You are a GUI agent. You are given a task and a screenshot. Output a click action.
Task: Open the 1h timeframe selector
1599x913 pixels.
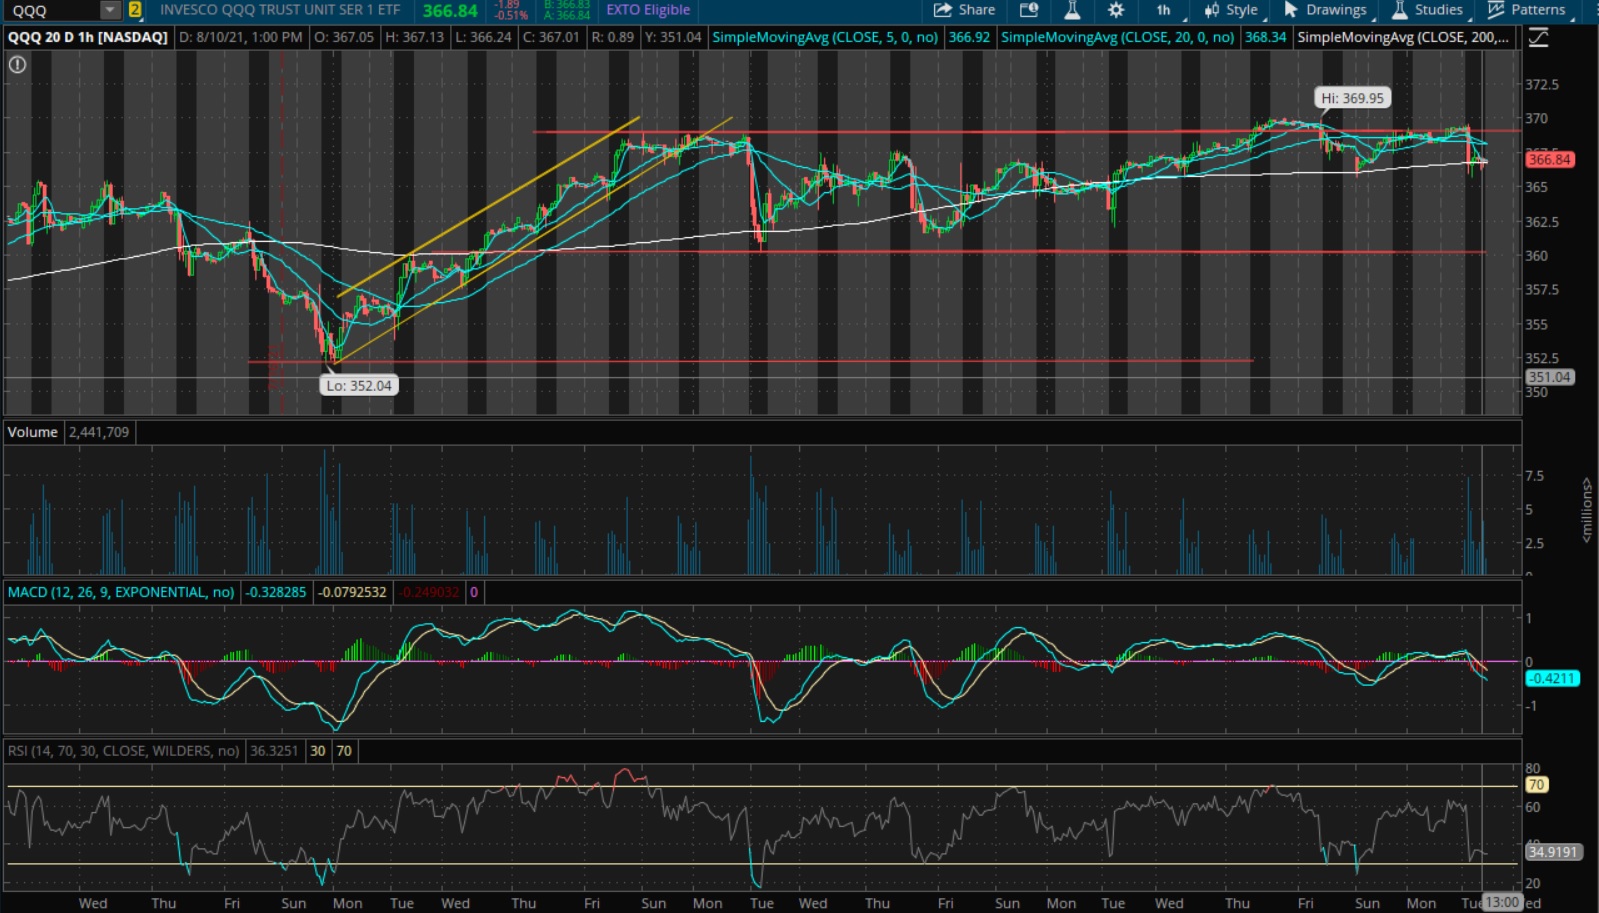point(1166,10)
